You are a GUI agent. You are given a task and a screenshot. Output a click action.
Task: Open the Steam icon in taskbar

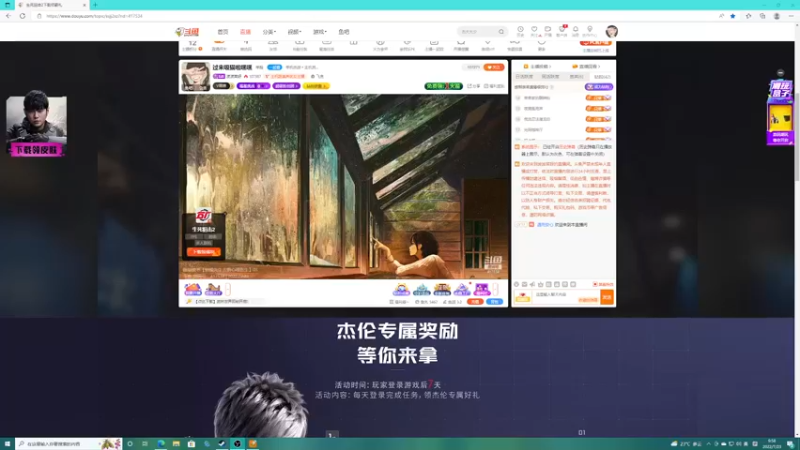(222, 444)
